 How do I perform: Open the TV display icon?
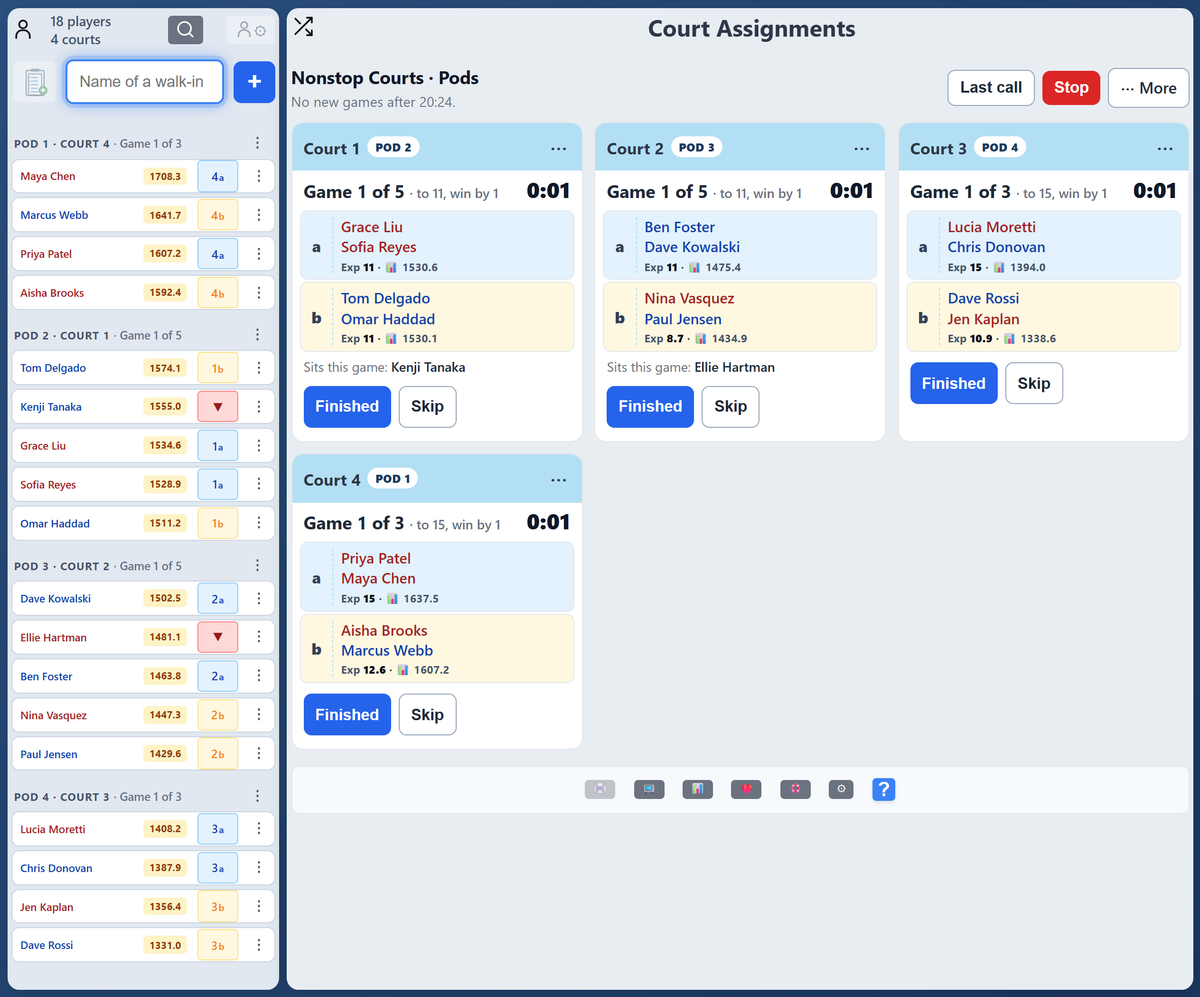[x=649, y=789]
